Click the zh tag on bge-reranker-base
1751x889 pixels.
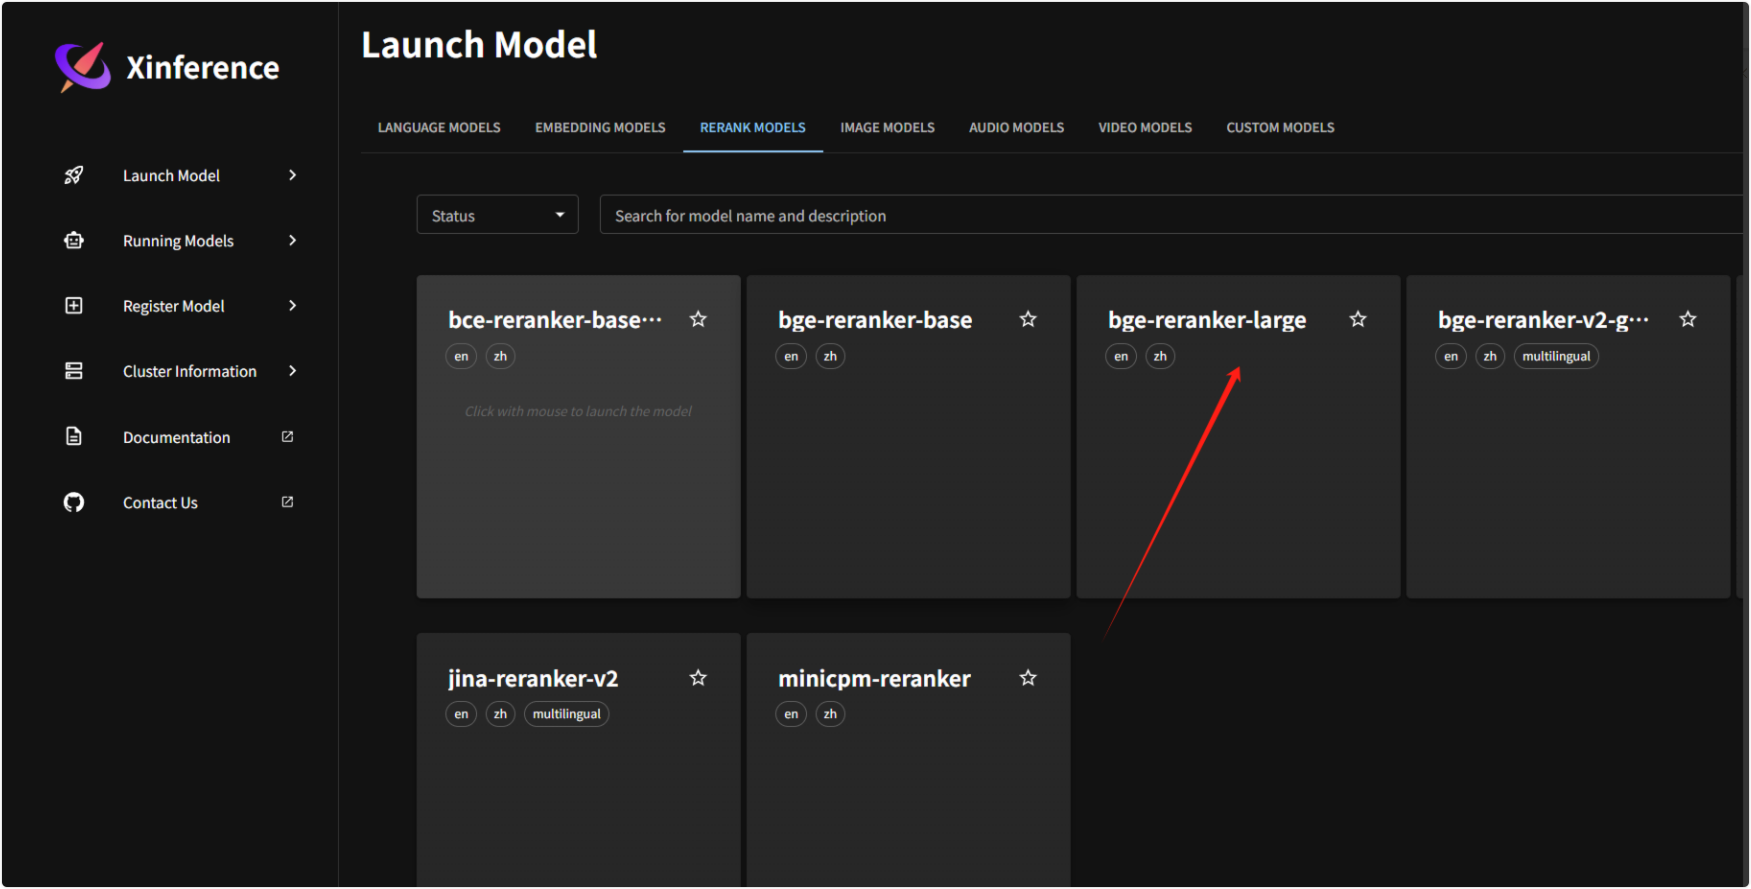[x=830, y=356]
